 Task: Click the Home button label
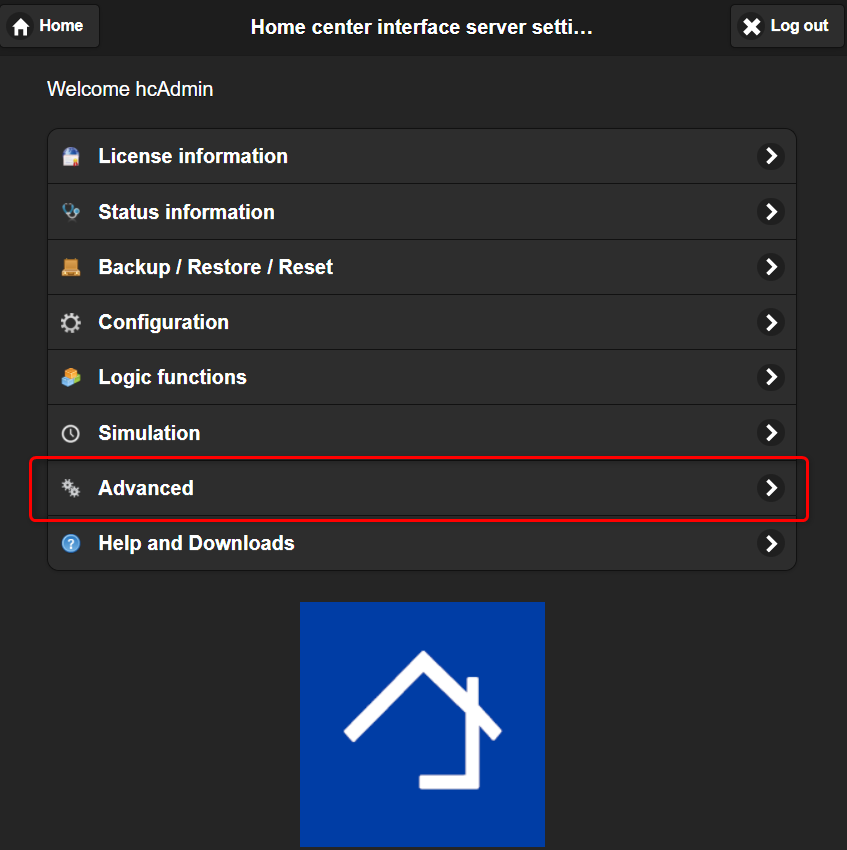pyautogui.click(x=61, y=25)
